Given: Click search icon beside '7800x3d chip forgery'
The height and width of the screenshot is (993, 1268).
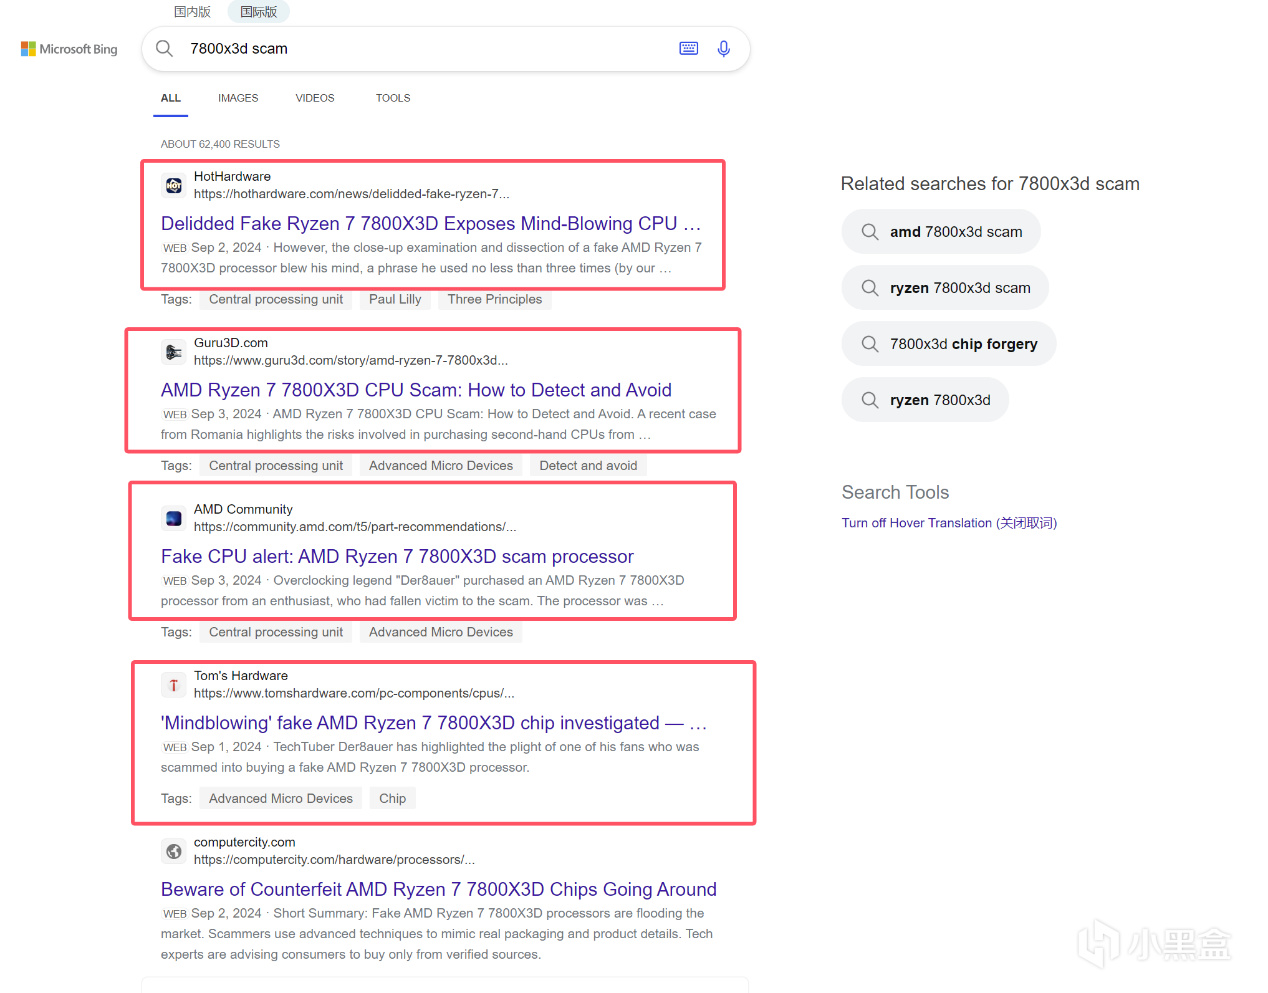Looking at the screenshot, I should [870, 344].
